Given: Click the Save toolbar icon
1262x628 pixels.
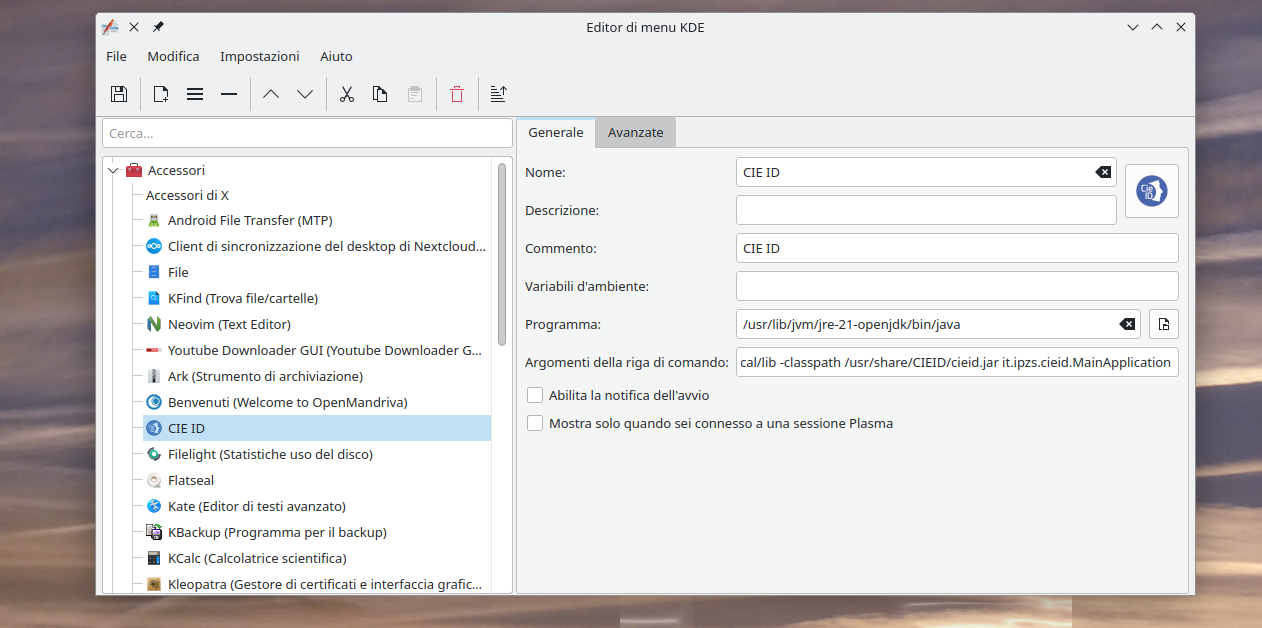Looking at the screenshot, I should tap(118, 94).
